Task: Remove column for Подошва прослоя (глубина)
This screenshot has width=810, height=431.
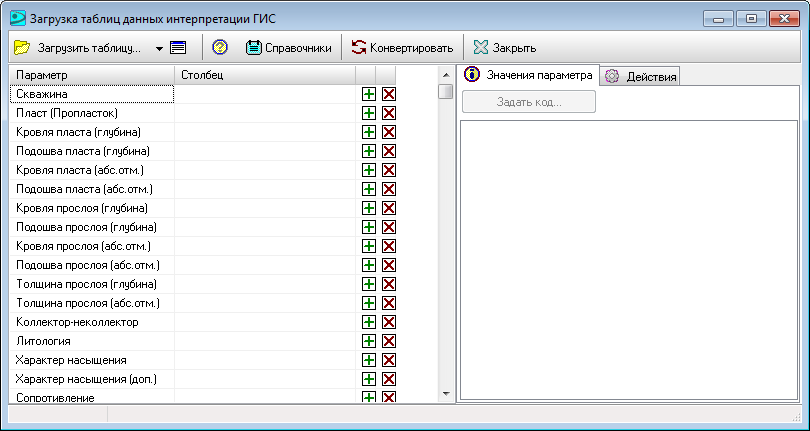Action: 389,227
